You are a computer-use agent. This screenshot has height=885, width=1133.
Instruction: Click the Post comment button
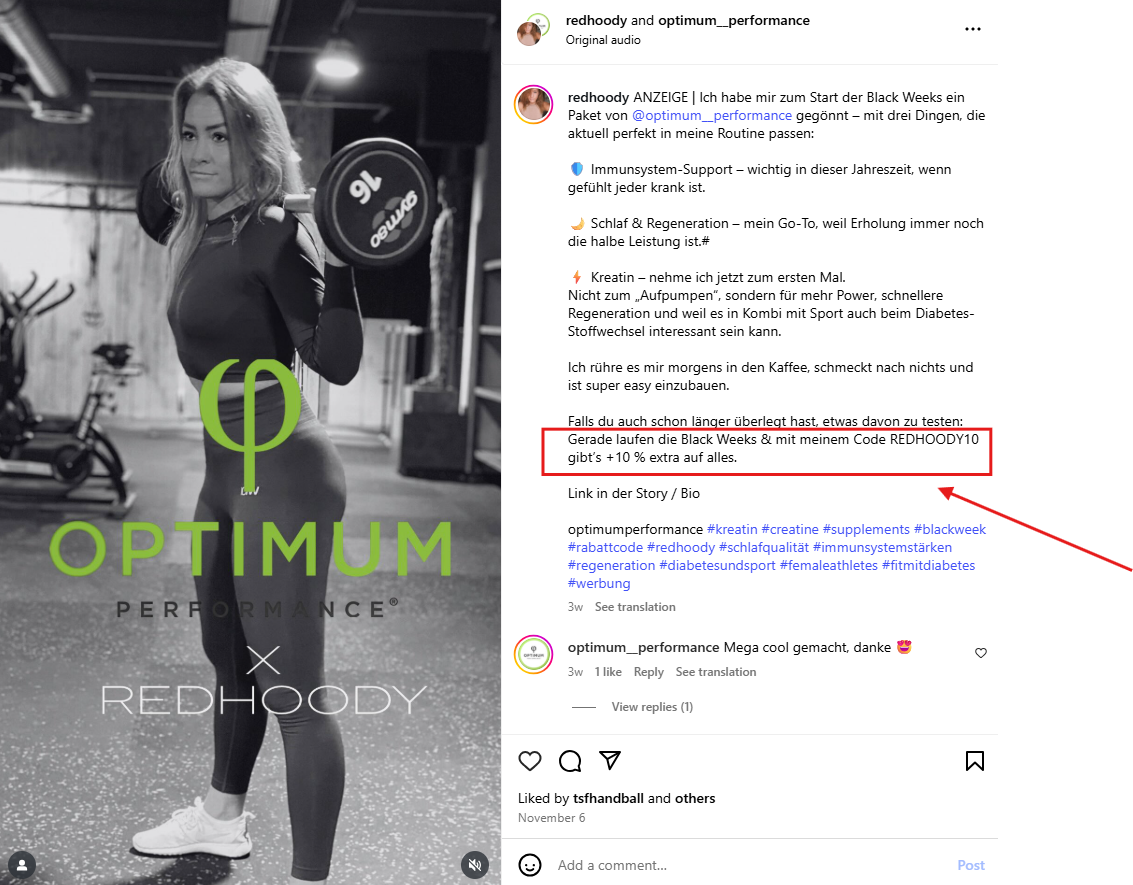[970, 865]
